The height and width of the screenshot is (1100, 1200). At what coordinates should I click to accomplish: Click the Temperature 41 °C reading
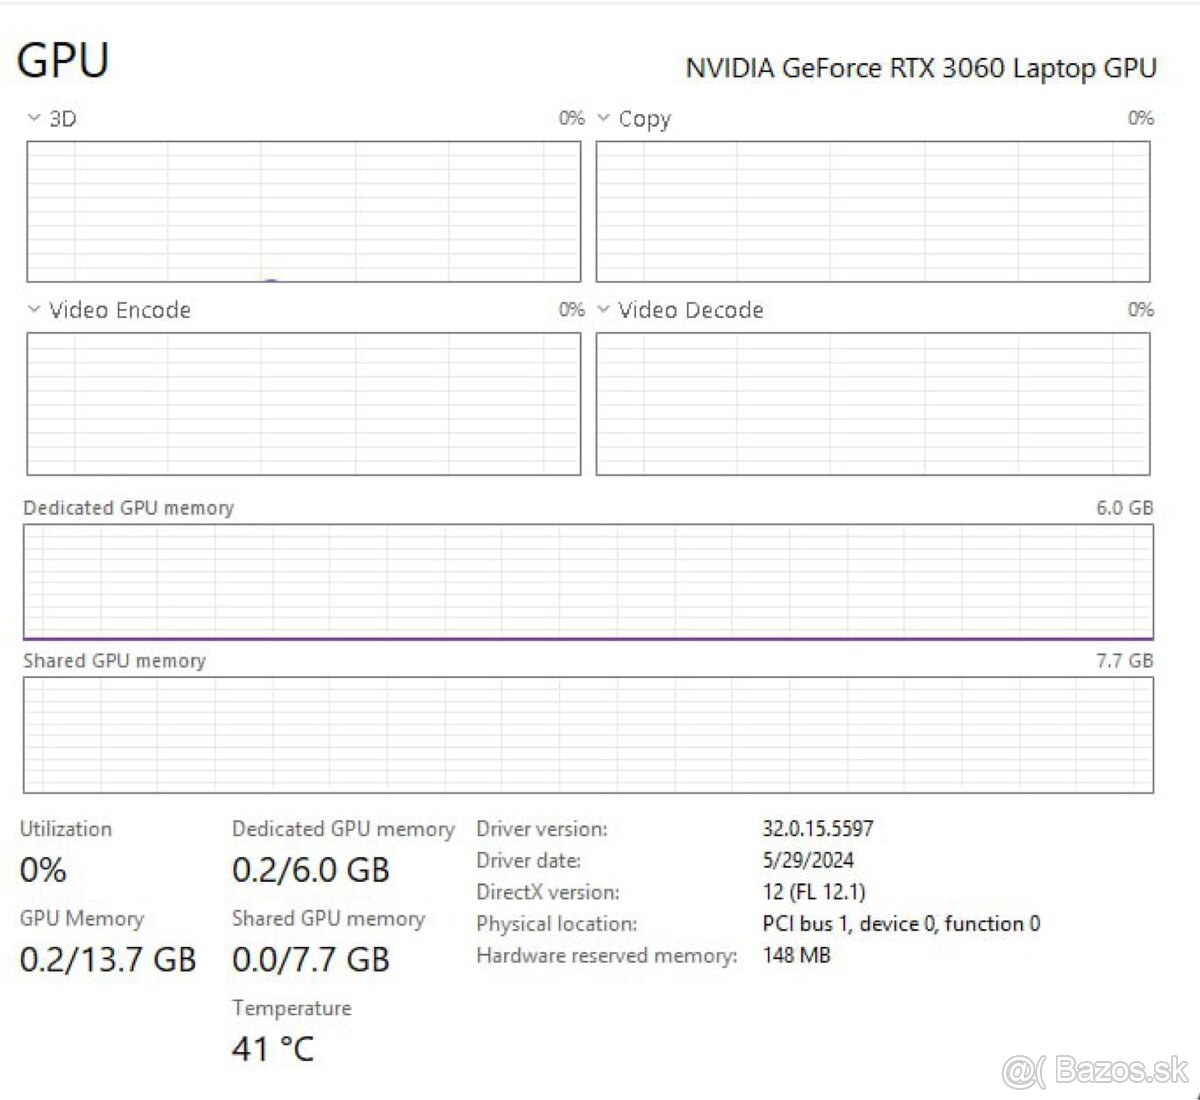pyautogui.click(x=272, y=1048)
